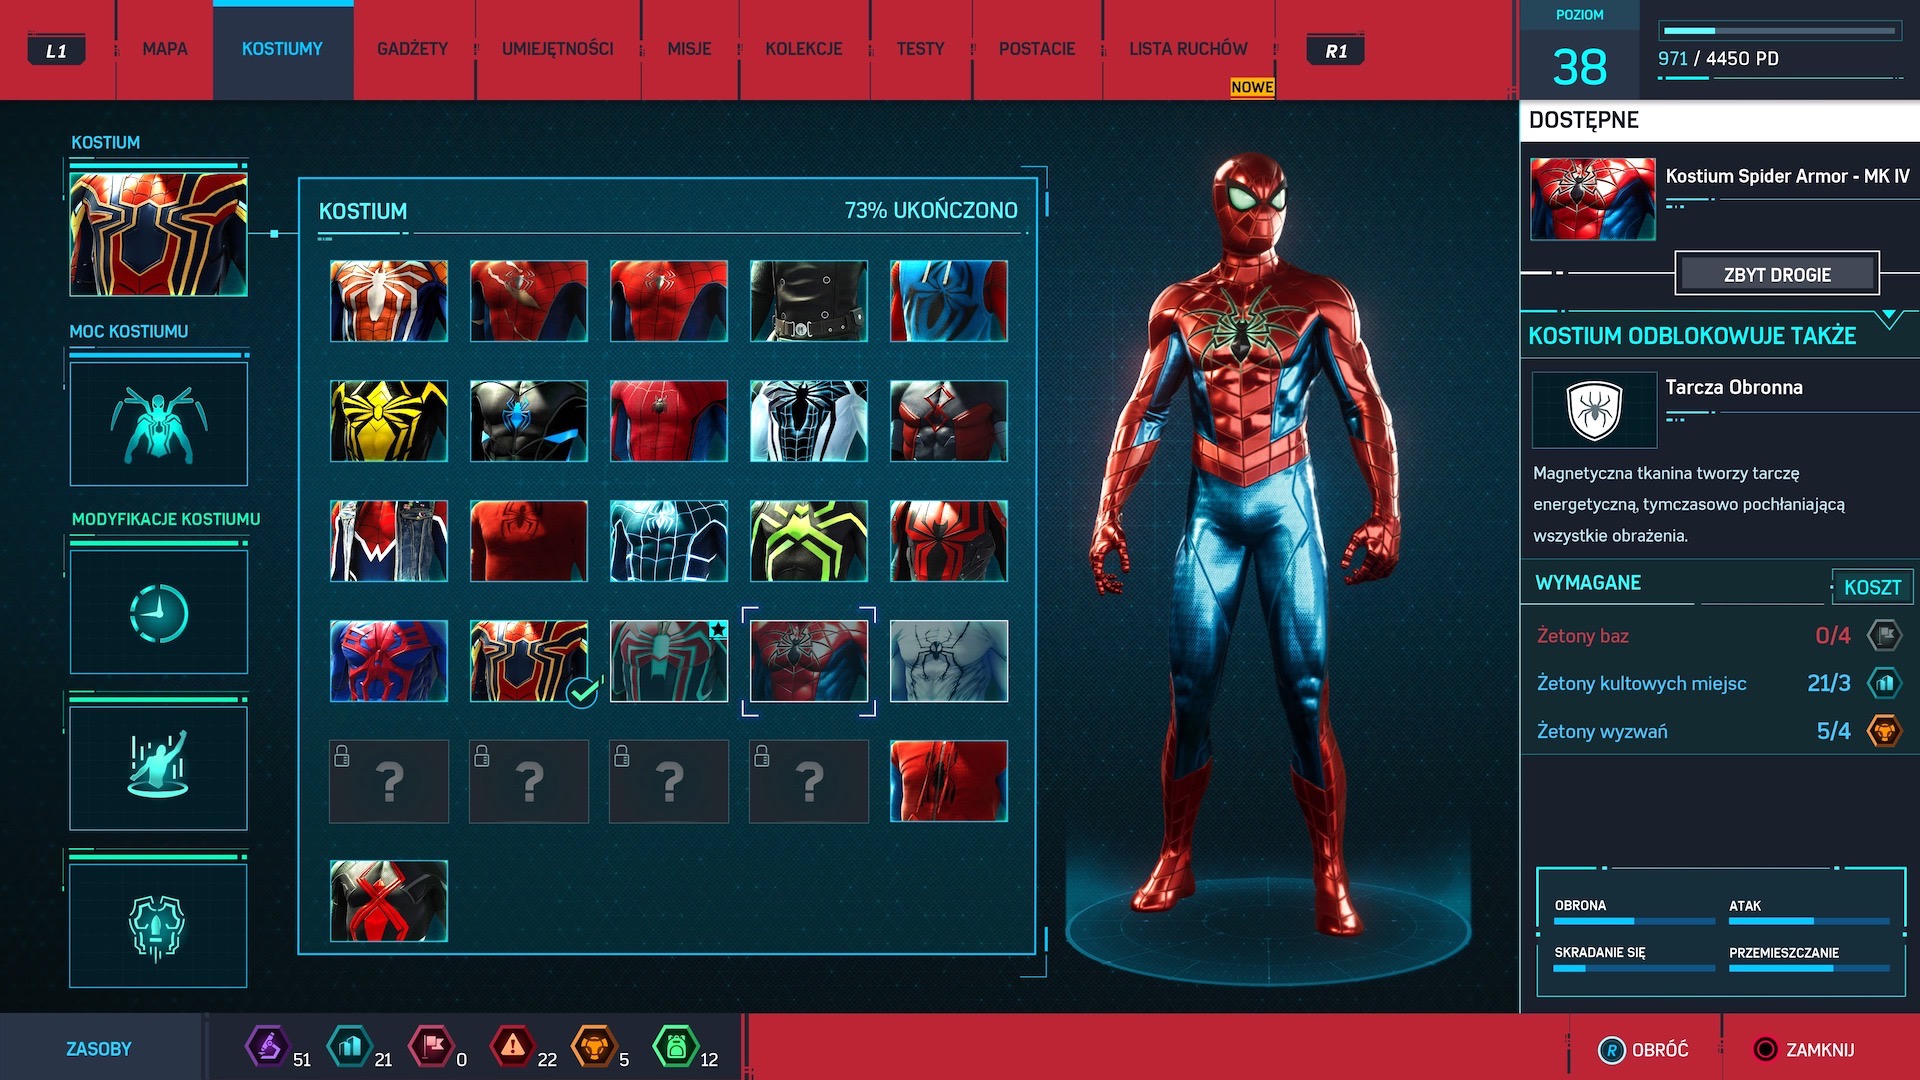Select the KOSTIUMY tab
The image size is (1920, 1080).
(282, 49)
